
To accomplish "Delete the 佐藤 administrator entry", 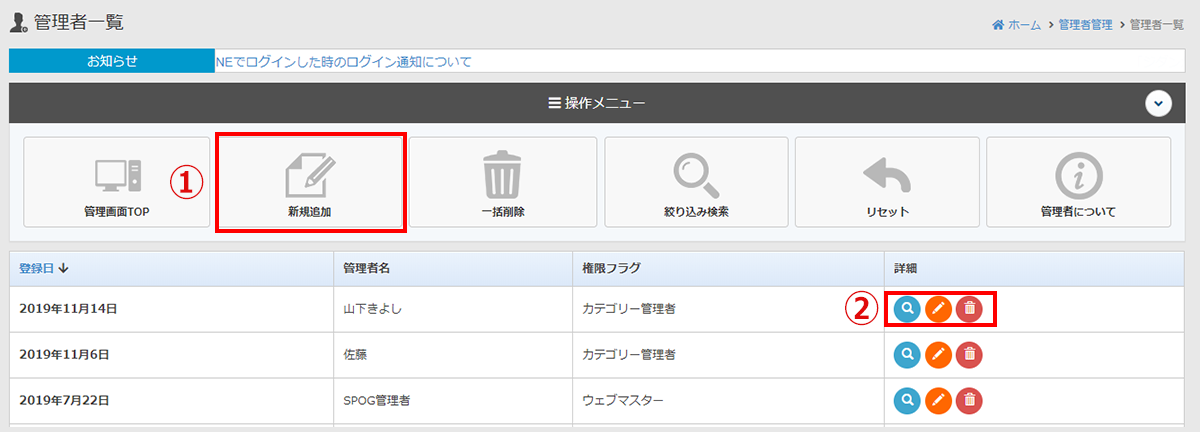I will [969, 354].
